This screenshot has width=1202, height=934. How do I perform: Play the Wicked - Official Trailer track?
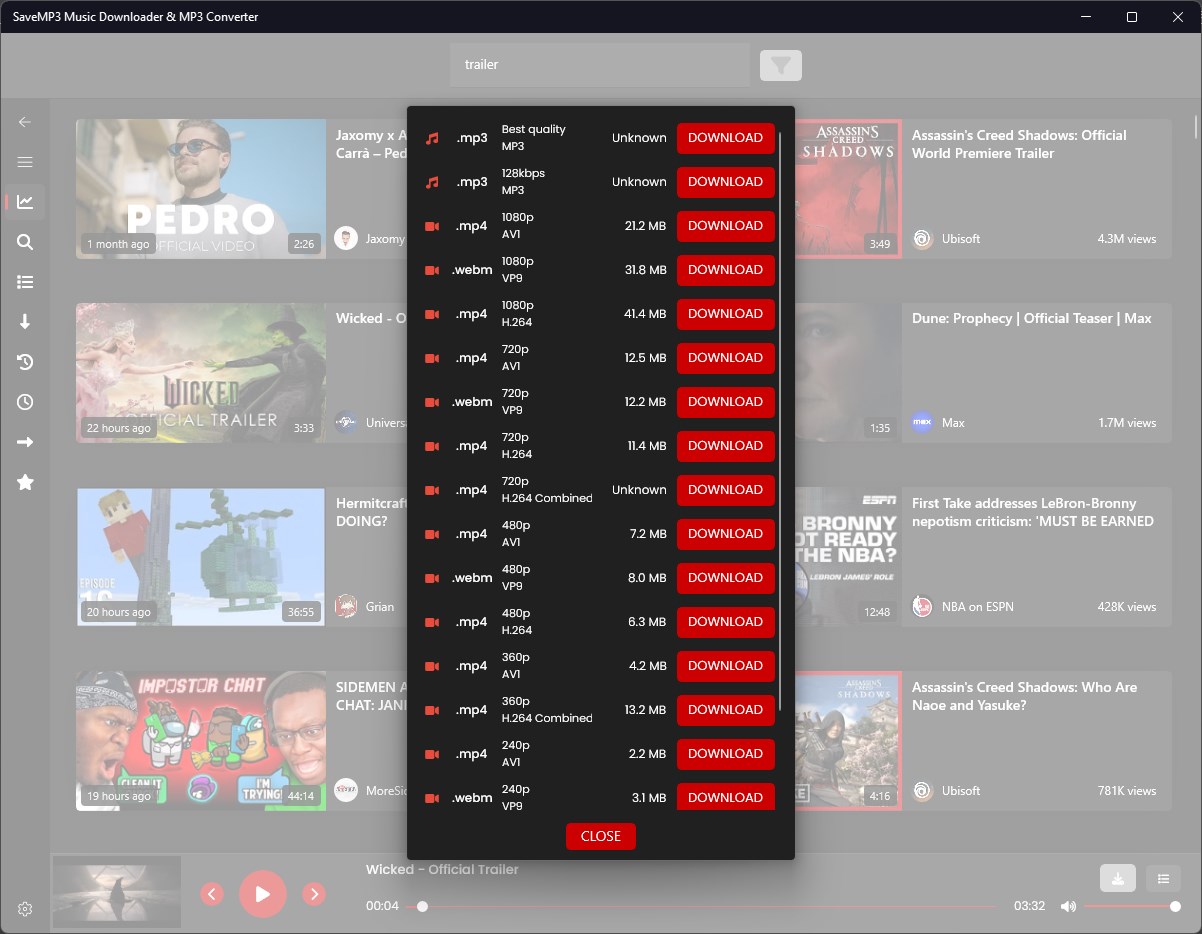[x=263, y=894]
